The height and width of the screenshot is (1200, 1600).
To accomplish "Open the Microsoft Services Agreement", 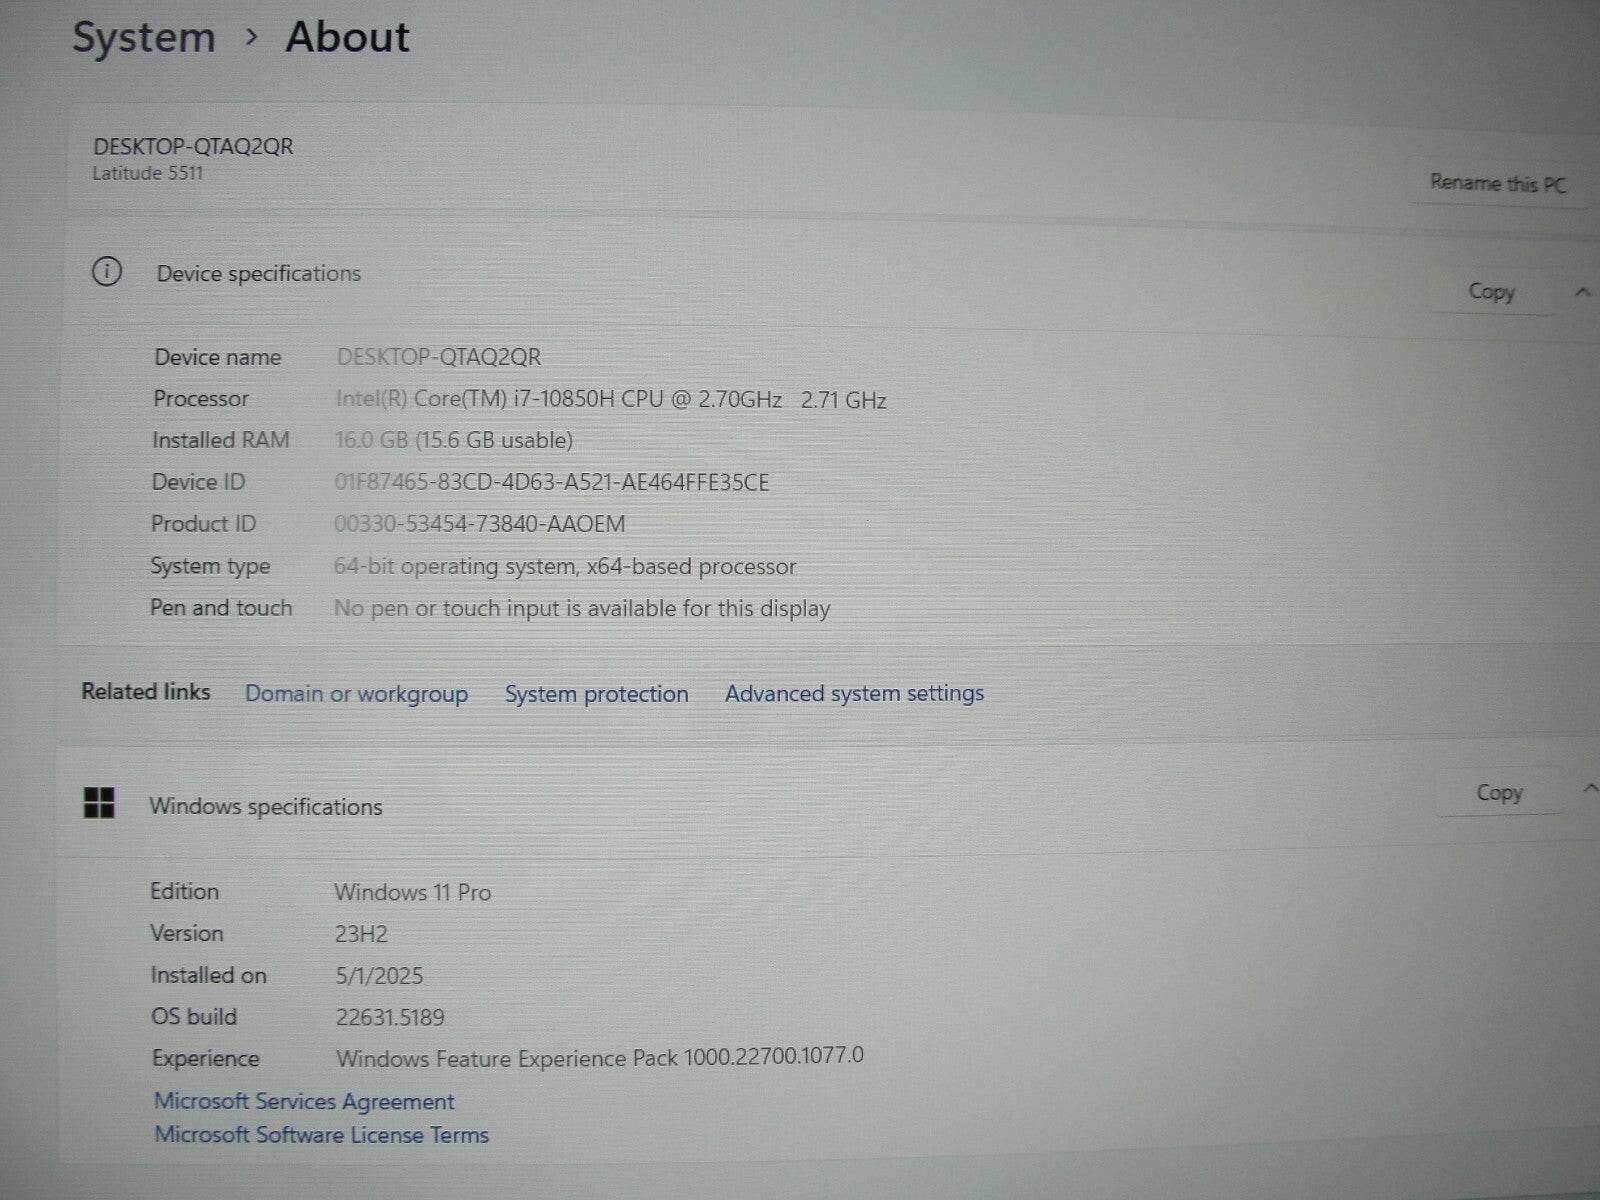I will point(304,1101).
